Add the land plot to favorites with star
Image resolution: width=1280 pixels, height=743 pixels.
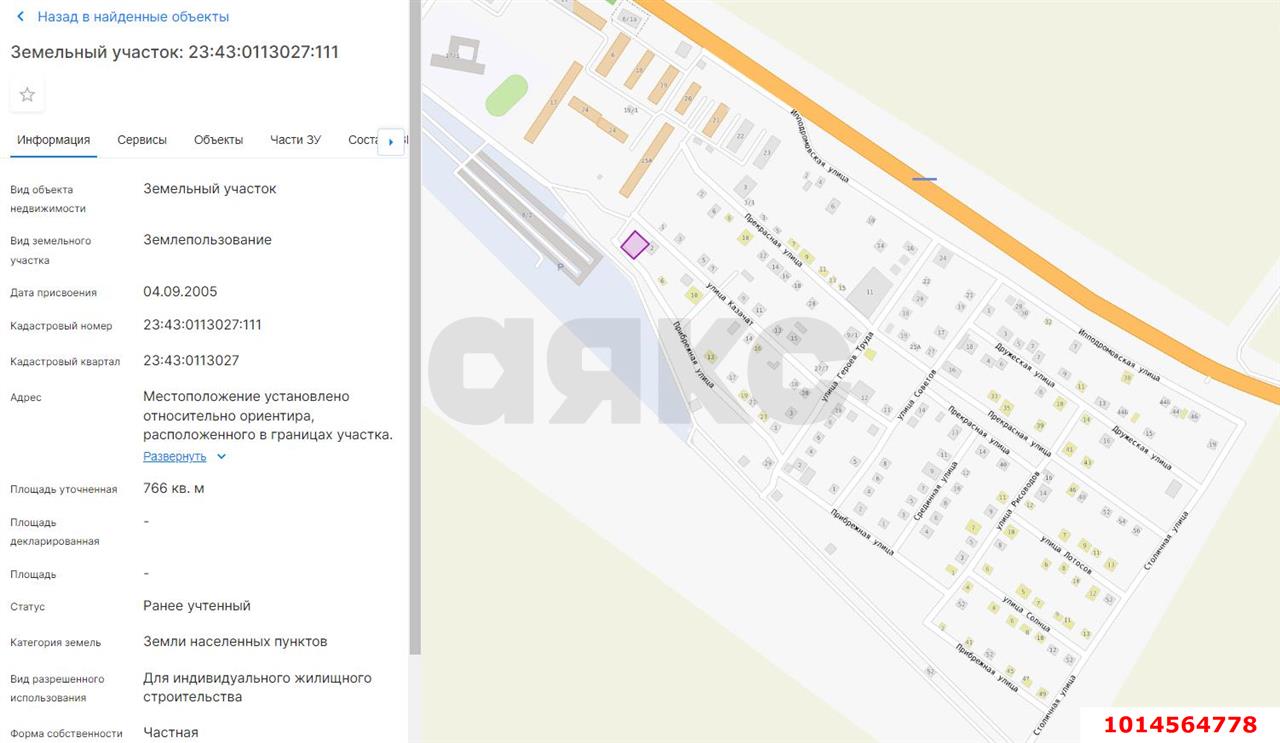tap(27, 95)
